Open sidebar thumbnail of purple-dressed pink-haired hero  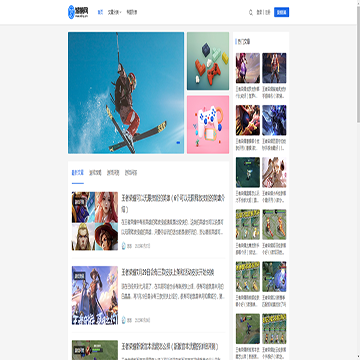click(248, 68)
